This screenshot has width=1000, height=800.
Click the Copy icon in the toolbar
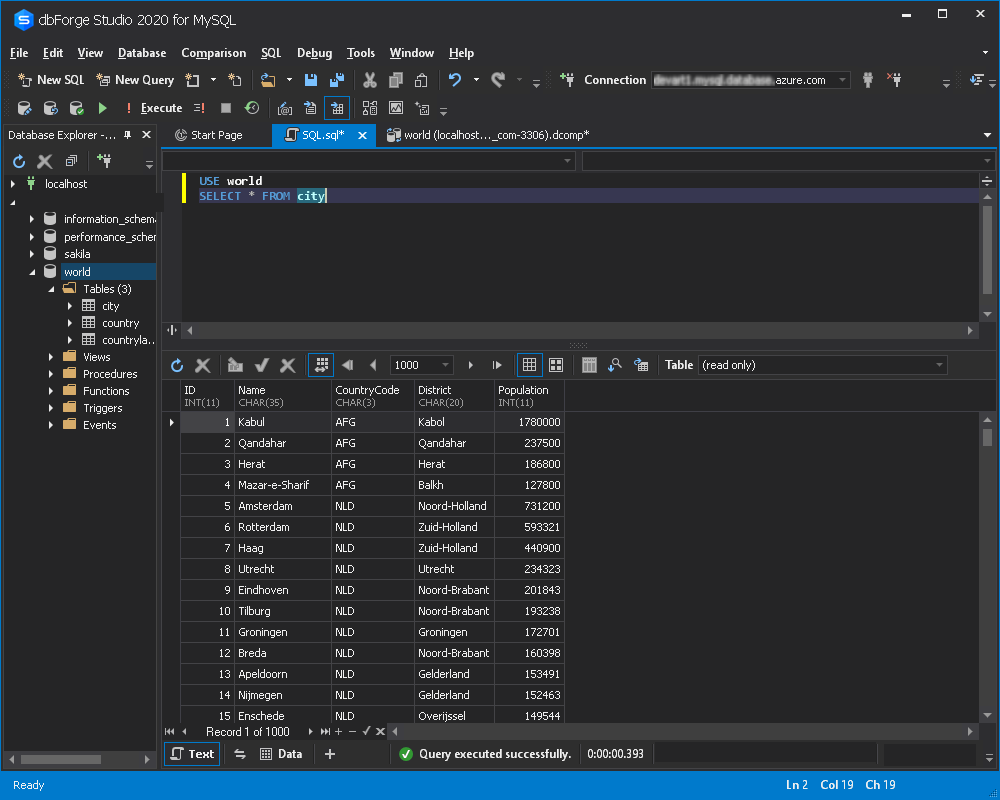click(x=395, y=80)
